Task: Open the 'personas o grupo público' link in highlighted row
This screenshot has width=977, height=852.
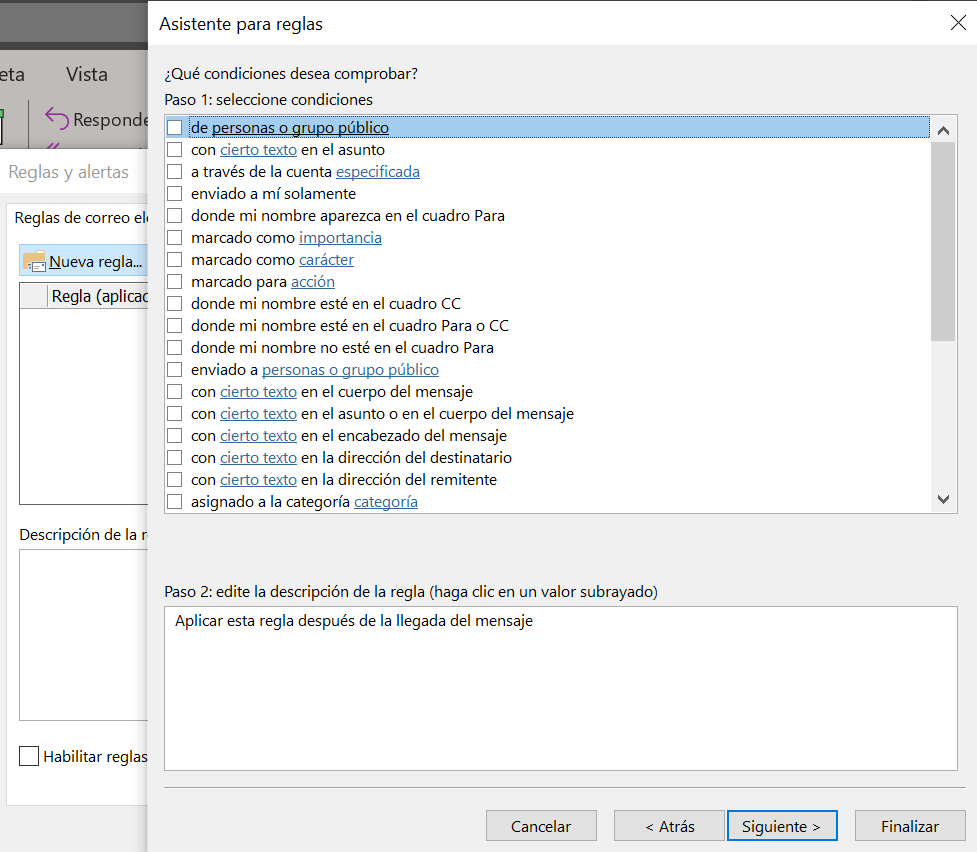Action: click(x=300, y=127)
